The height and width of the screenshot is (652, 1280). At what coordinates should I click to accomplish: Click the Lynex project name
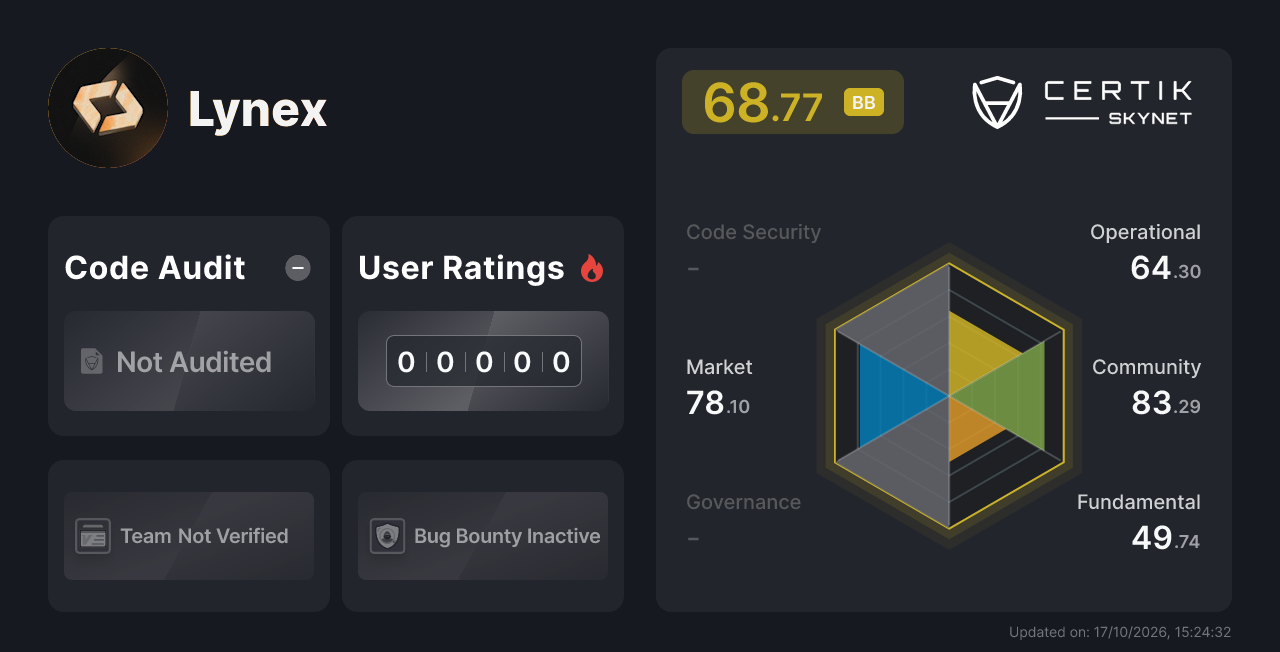tap(258, 109)
